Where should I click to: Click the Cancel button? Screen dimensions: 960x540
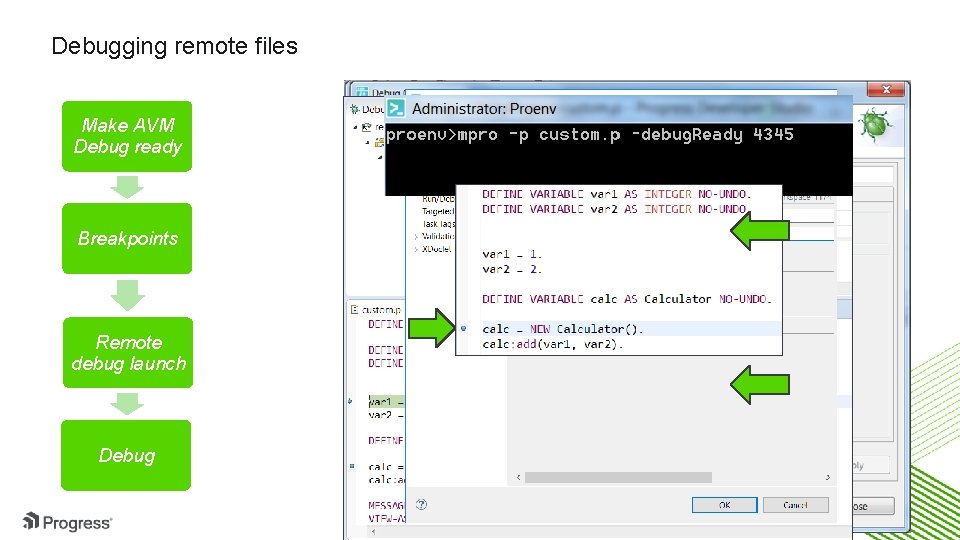point(795,505)
